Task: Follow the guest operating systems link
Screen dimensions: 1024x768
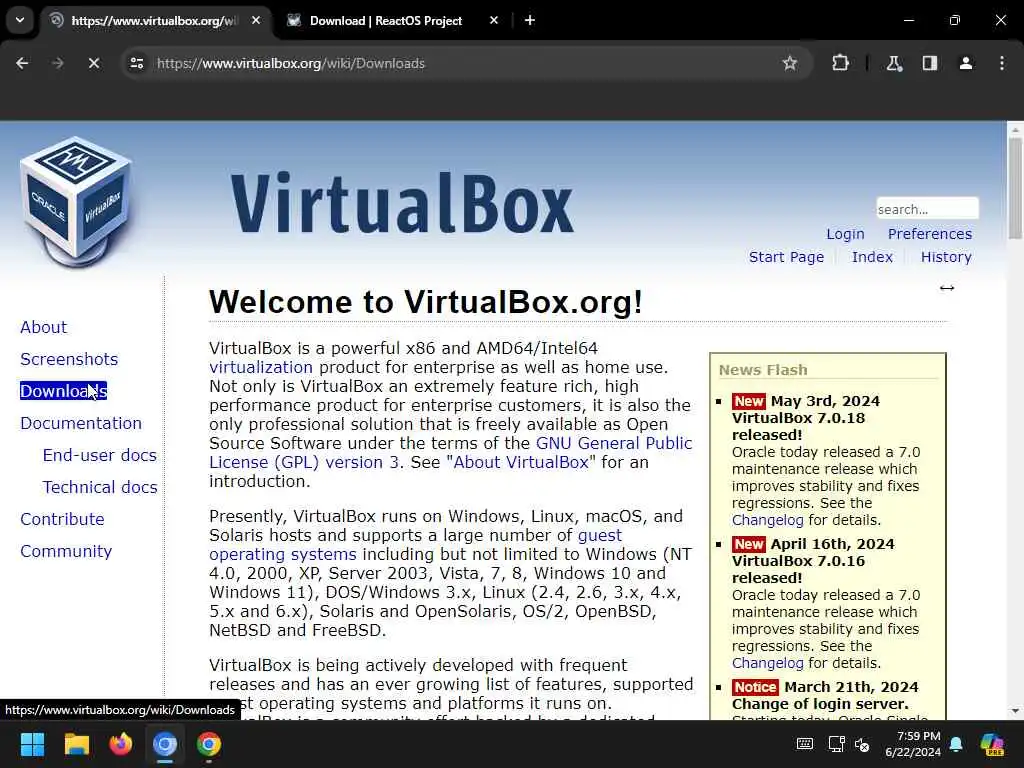Action: pyautogui.click(x=283, y=554)
